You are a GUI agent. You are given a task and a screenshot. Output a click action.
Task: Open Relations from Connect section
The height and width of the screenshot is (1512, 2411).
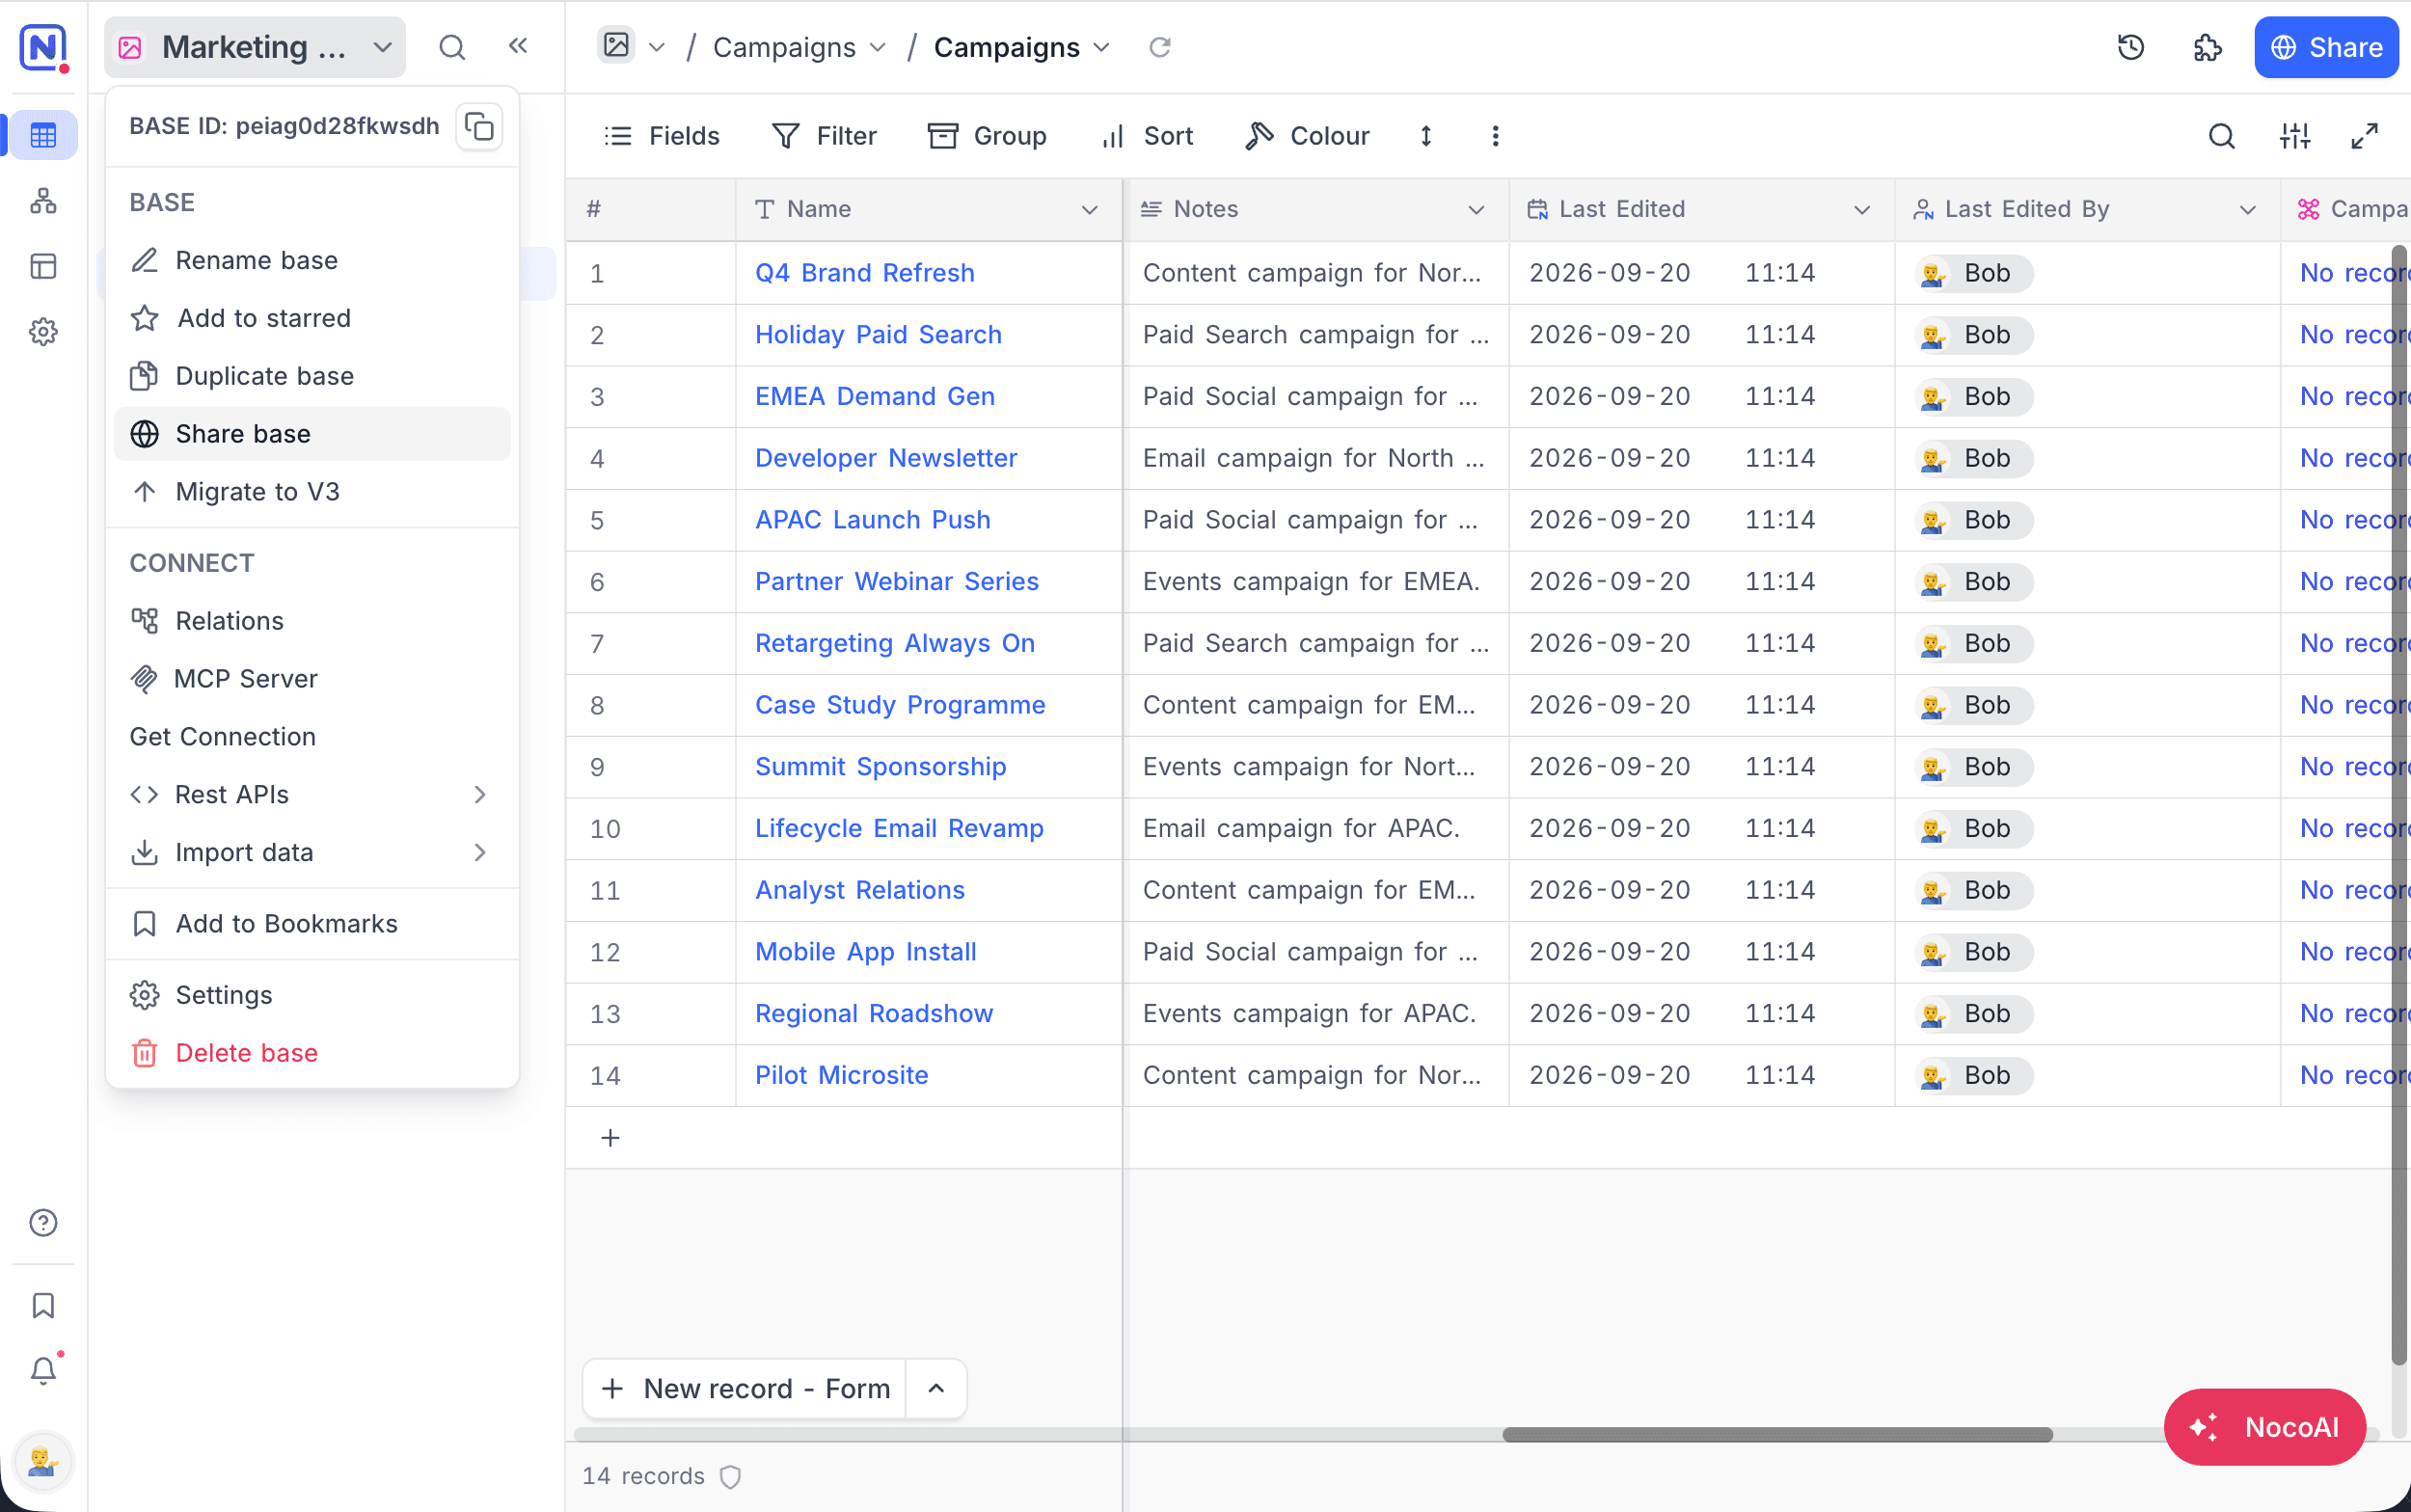click(x=312, y=621)
